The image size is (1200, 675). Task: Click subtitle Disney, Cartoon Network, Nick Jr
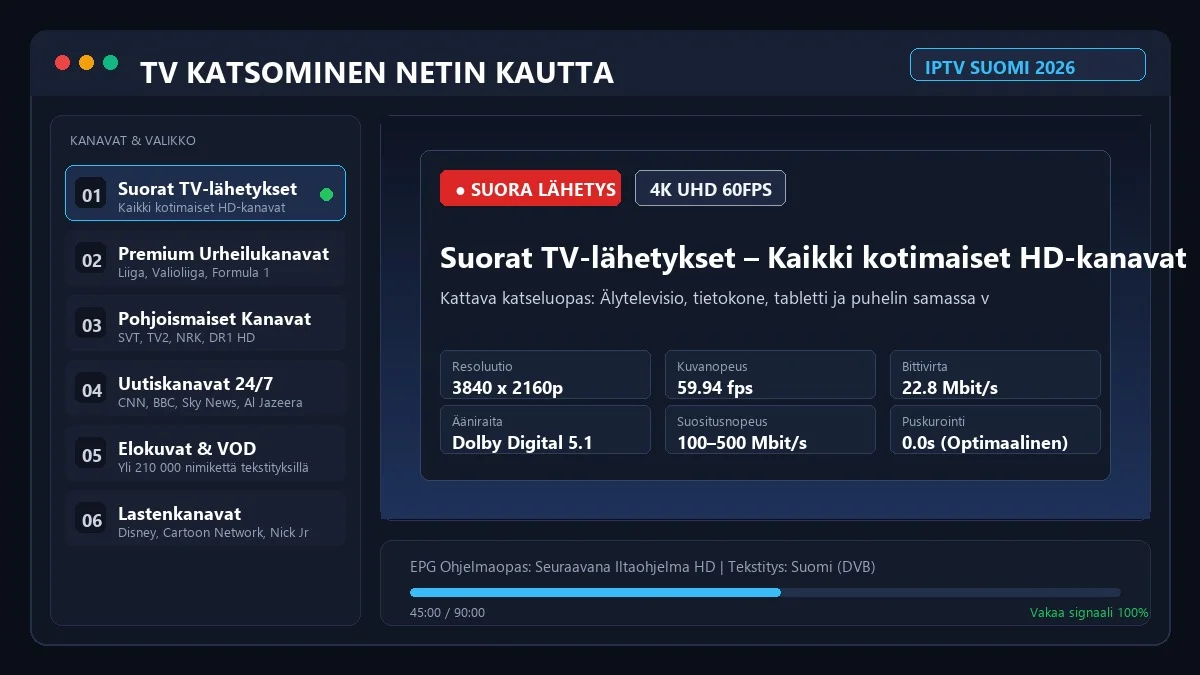[213, 533]
